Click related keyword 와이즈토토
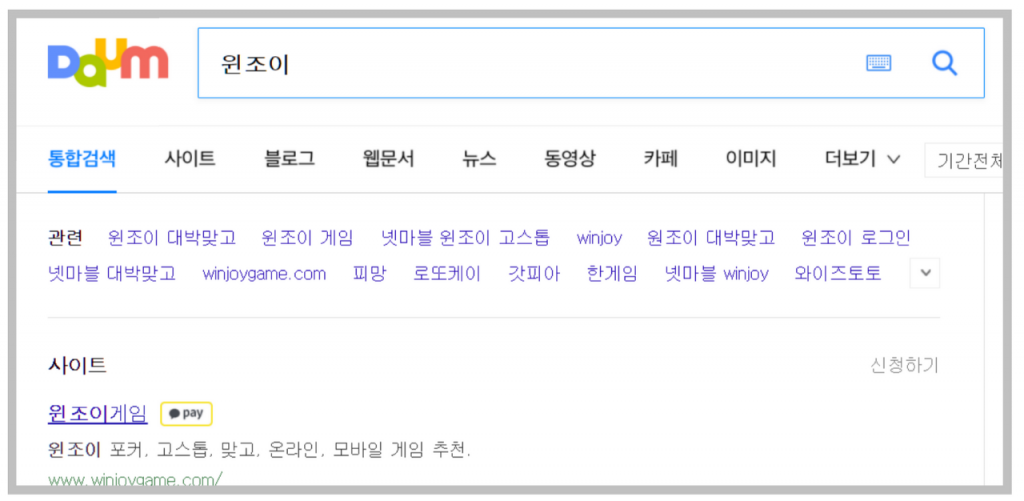This screenshot has width=1024, height=501. [838, 273]
